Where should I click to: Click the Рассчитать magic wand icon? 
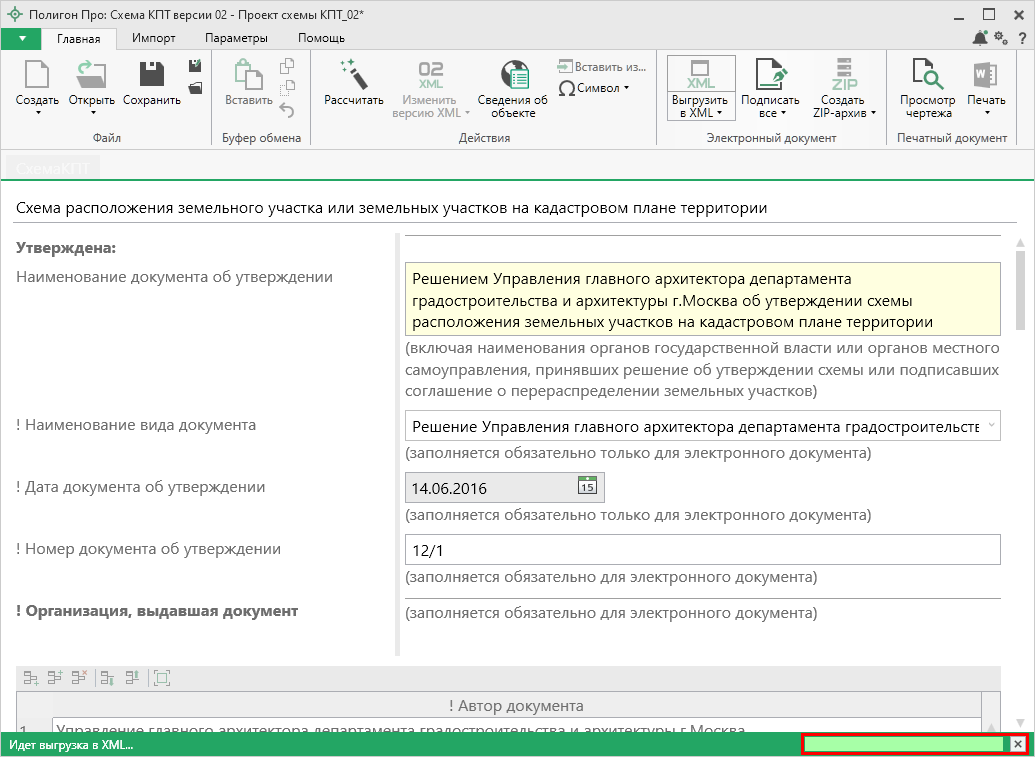[x=353, y=76]
